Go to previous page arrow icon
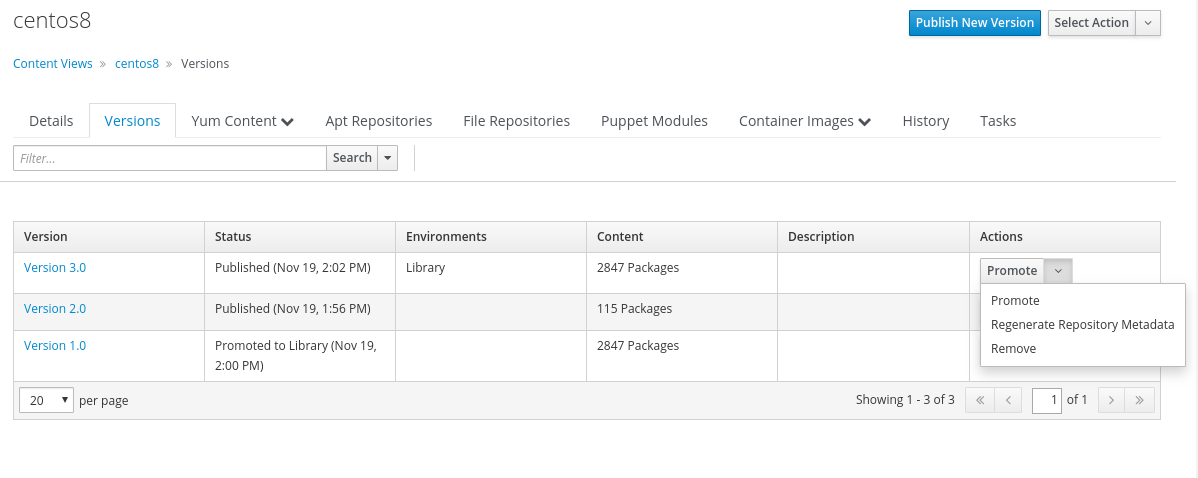Viewport: 1198px width, 478px height. pos(1008,400)
